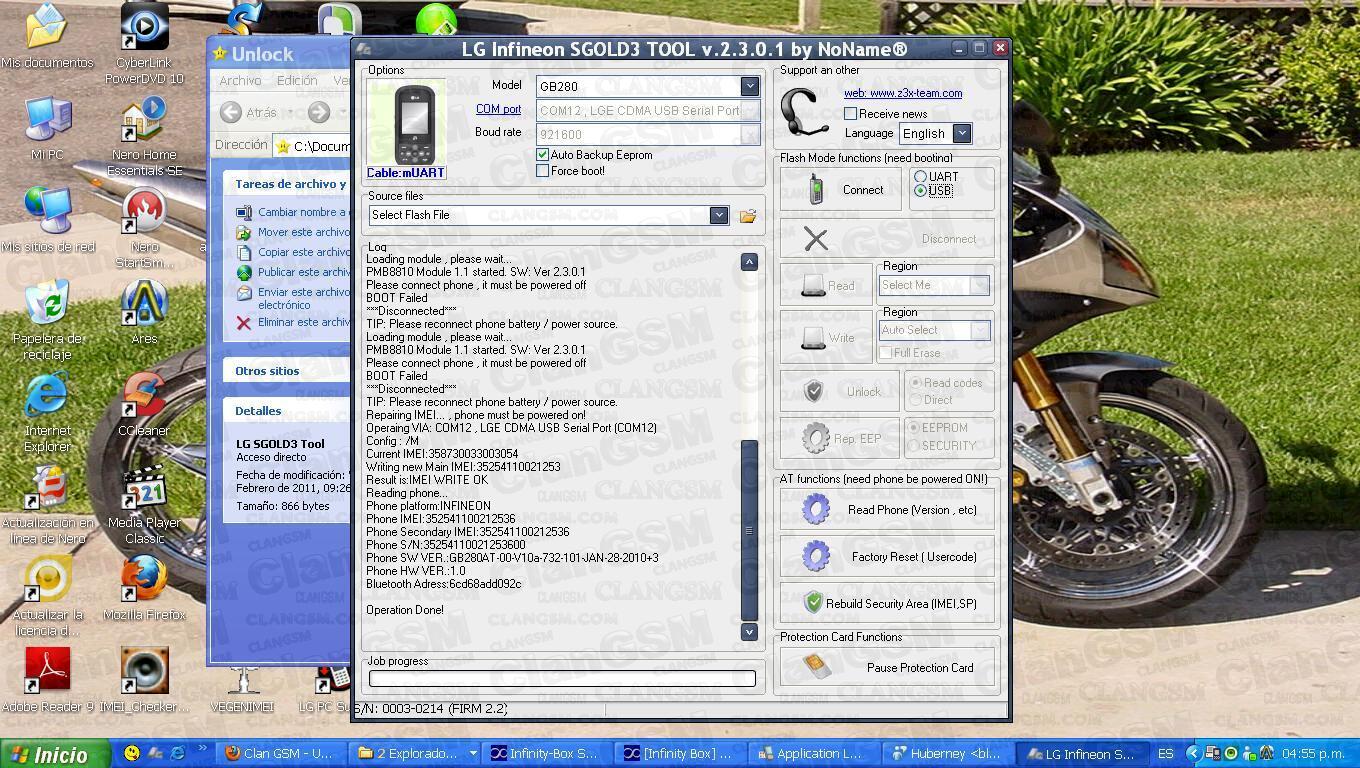Expand the Select Flash File dropdown
This screenshot has height=768, width=1360.
(718, 215)
